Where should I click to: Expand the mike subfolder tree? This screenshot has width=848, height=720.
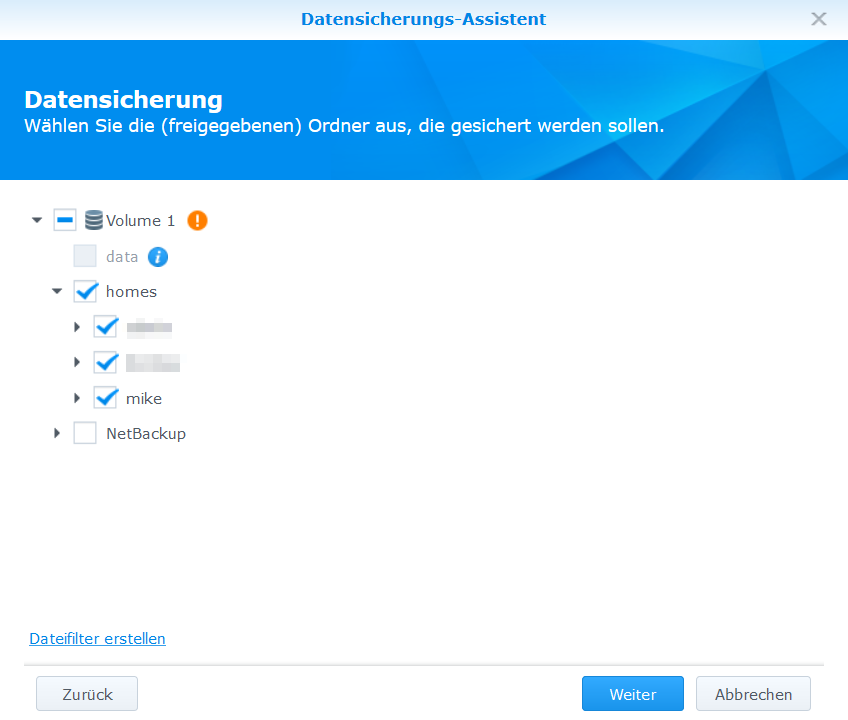click(x=77, y=397)
